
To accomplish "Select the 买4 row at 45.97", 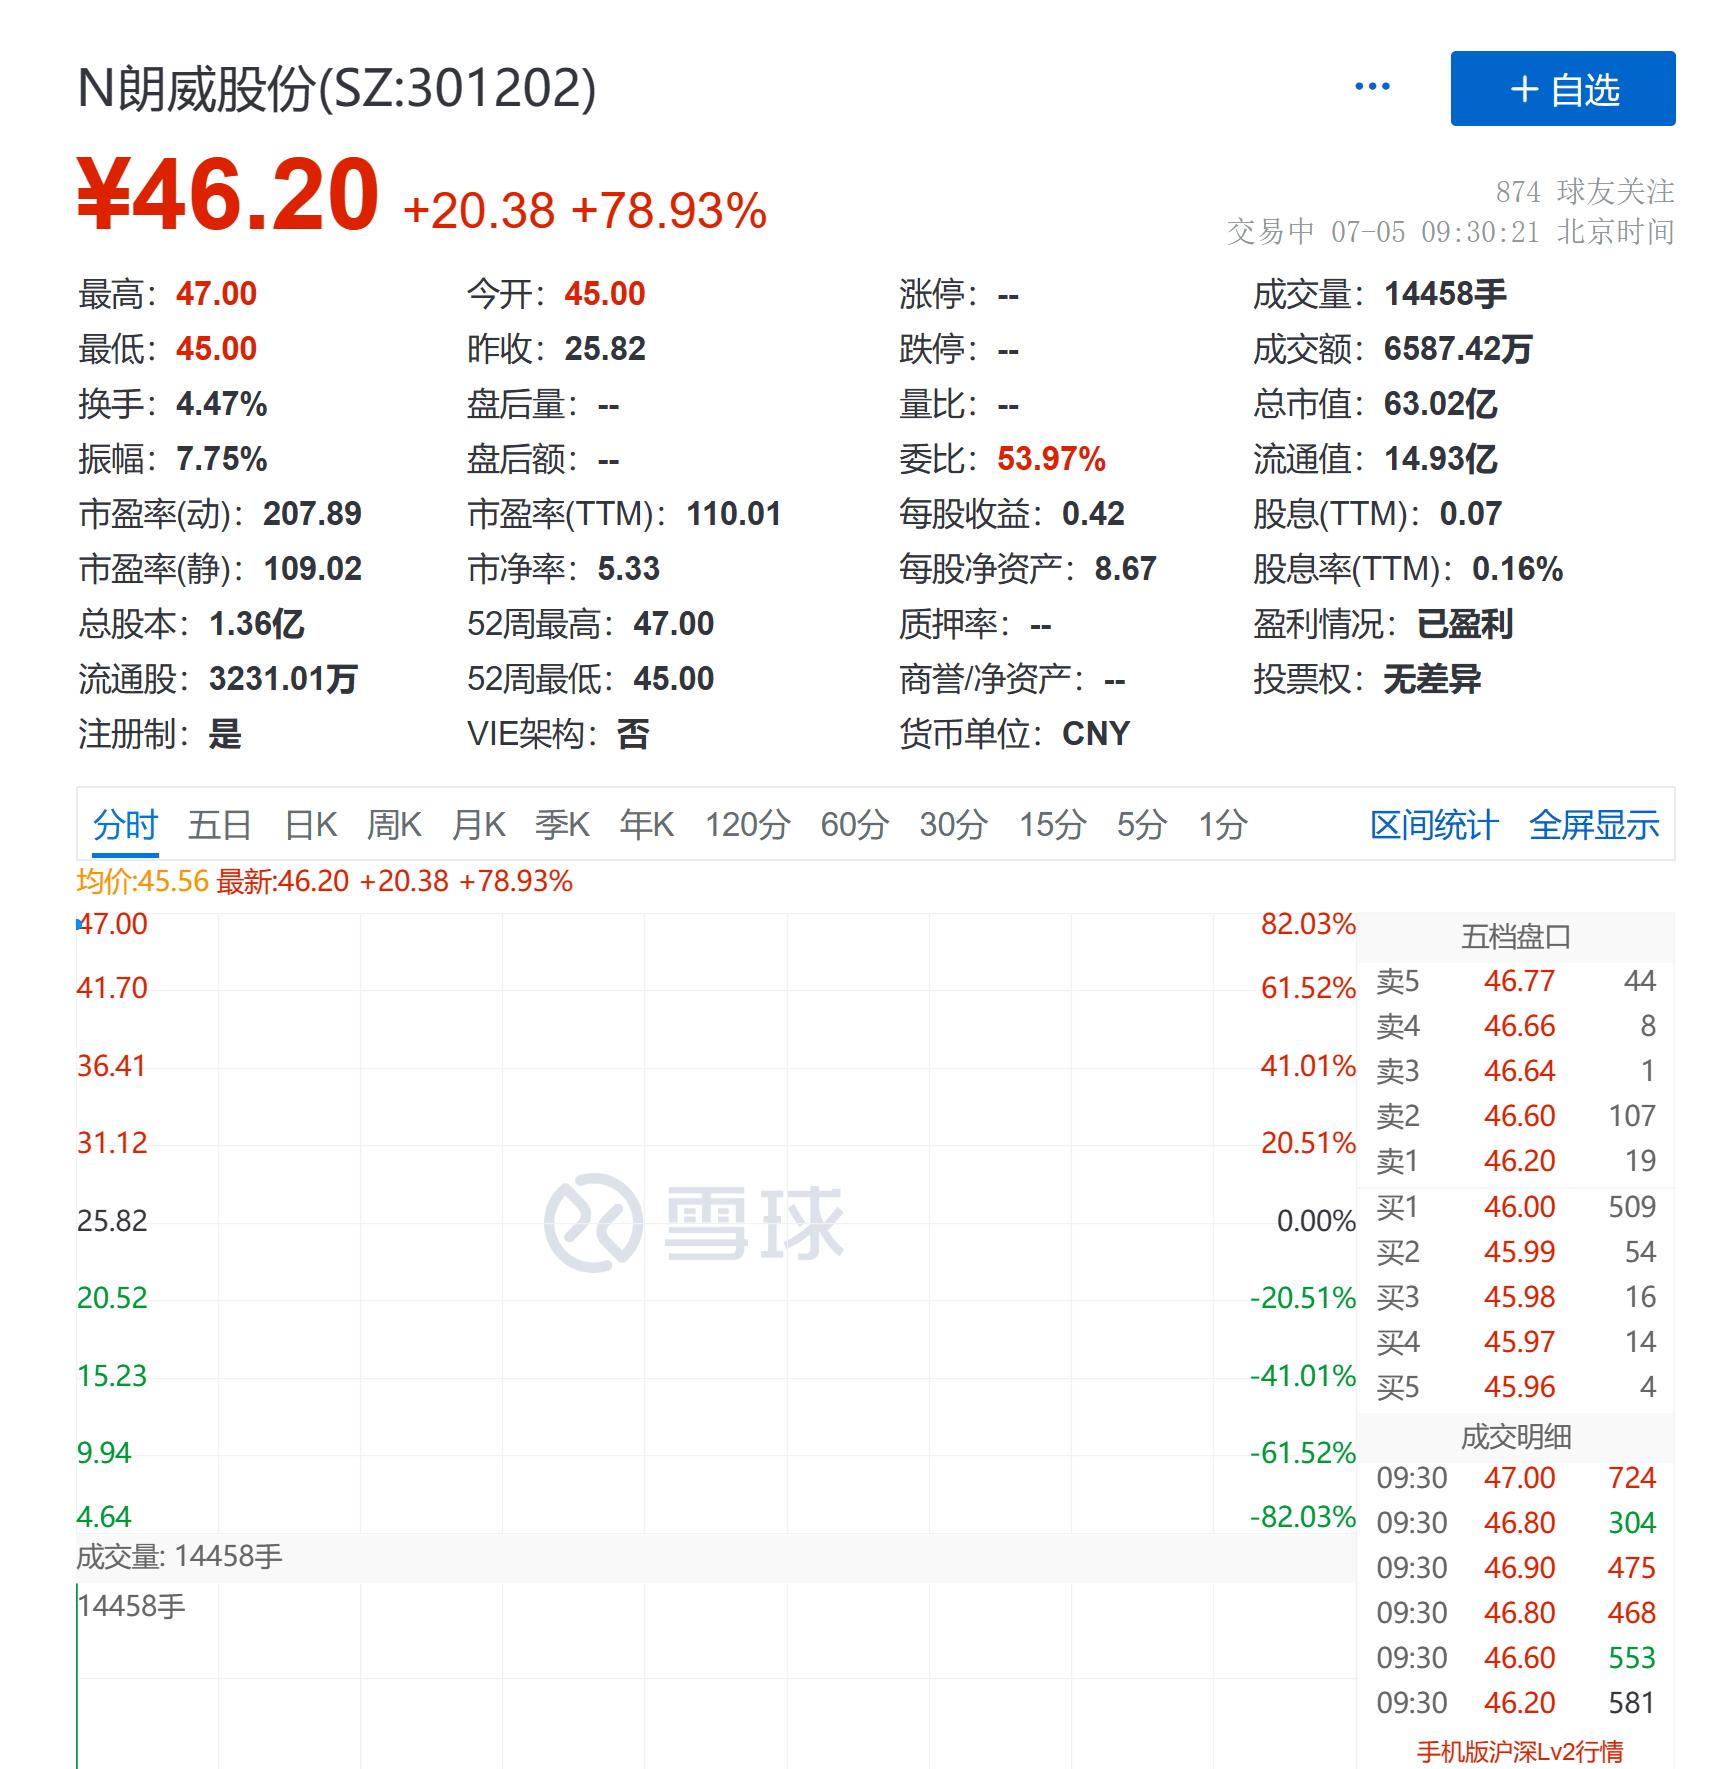I will (1516, 1342).
